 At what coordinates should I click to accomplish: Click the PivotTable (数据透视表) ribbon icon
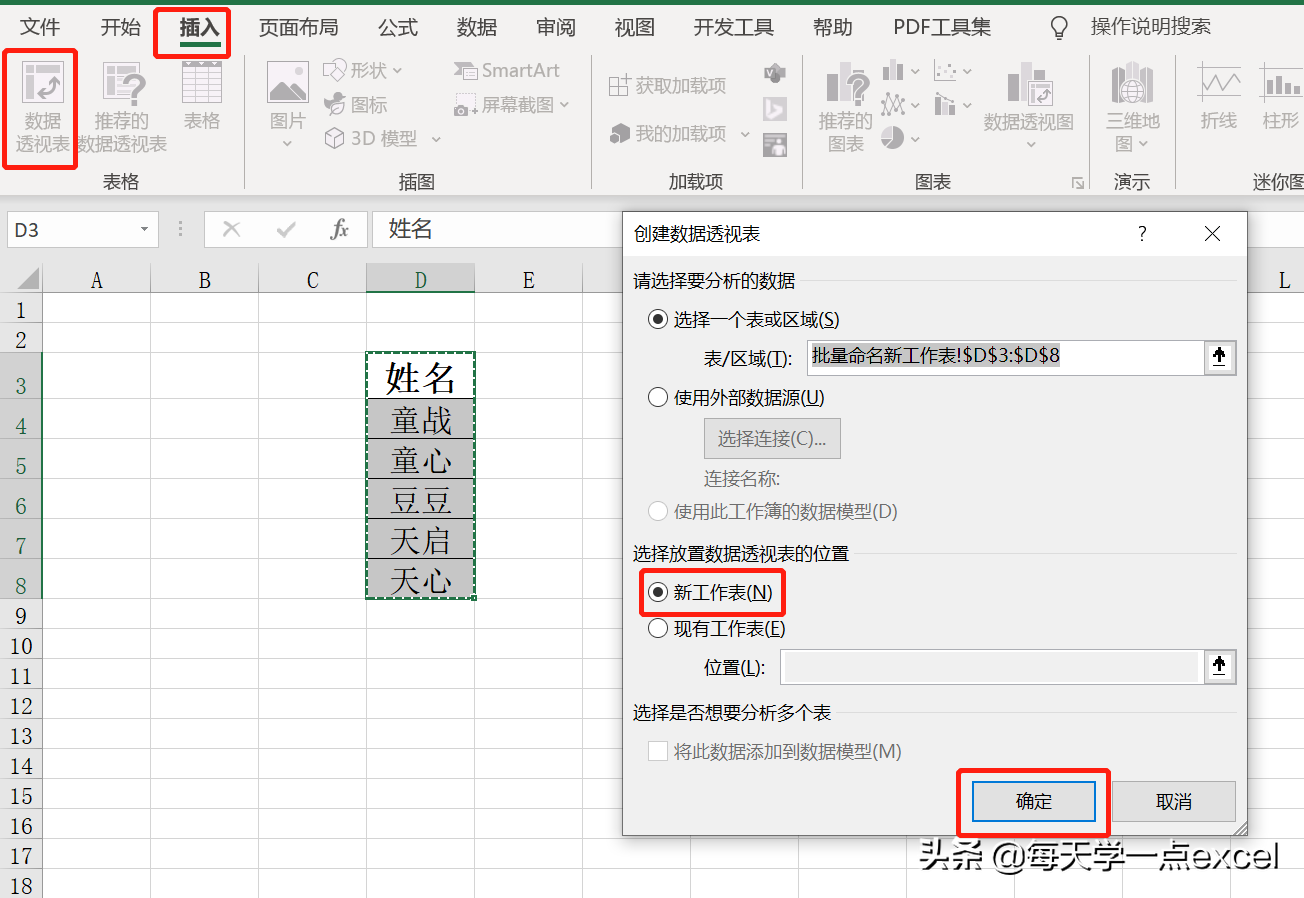42,108
